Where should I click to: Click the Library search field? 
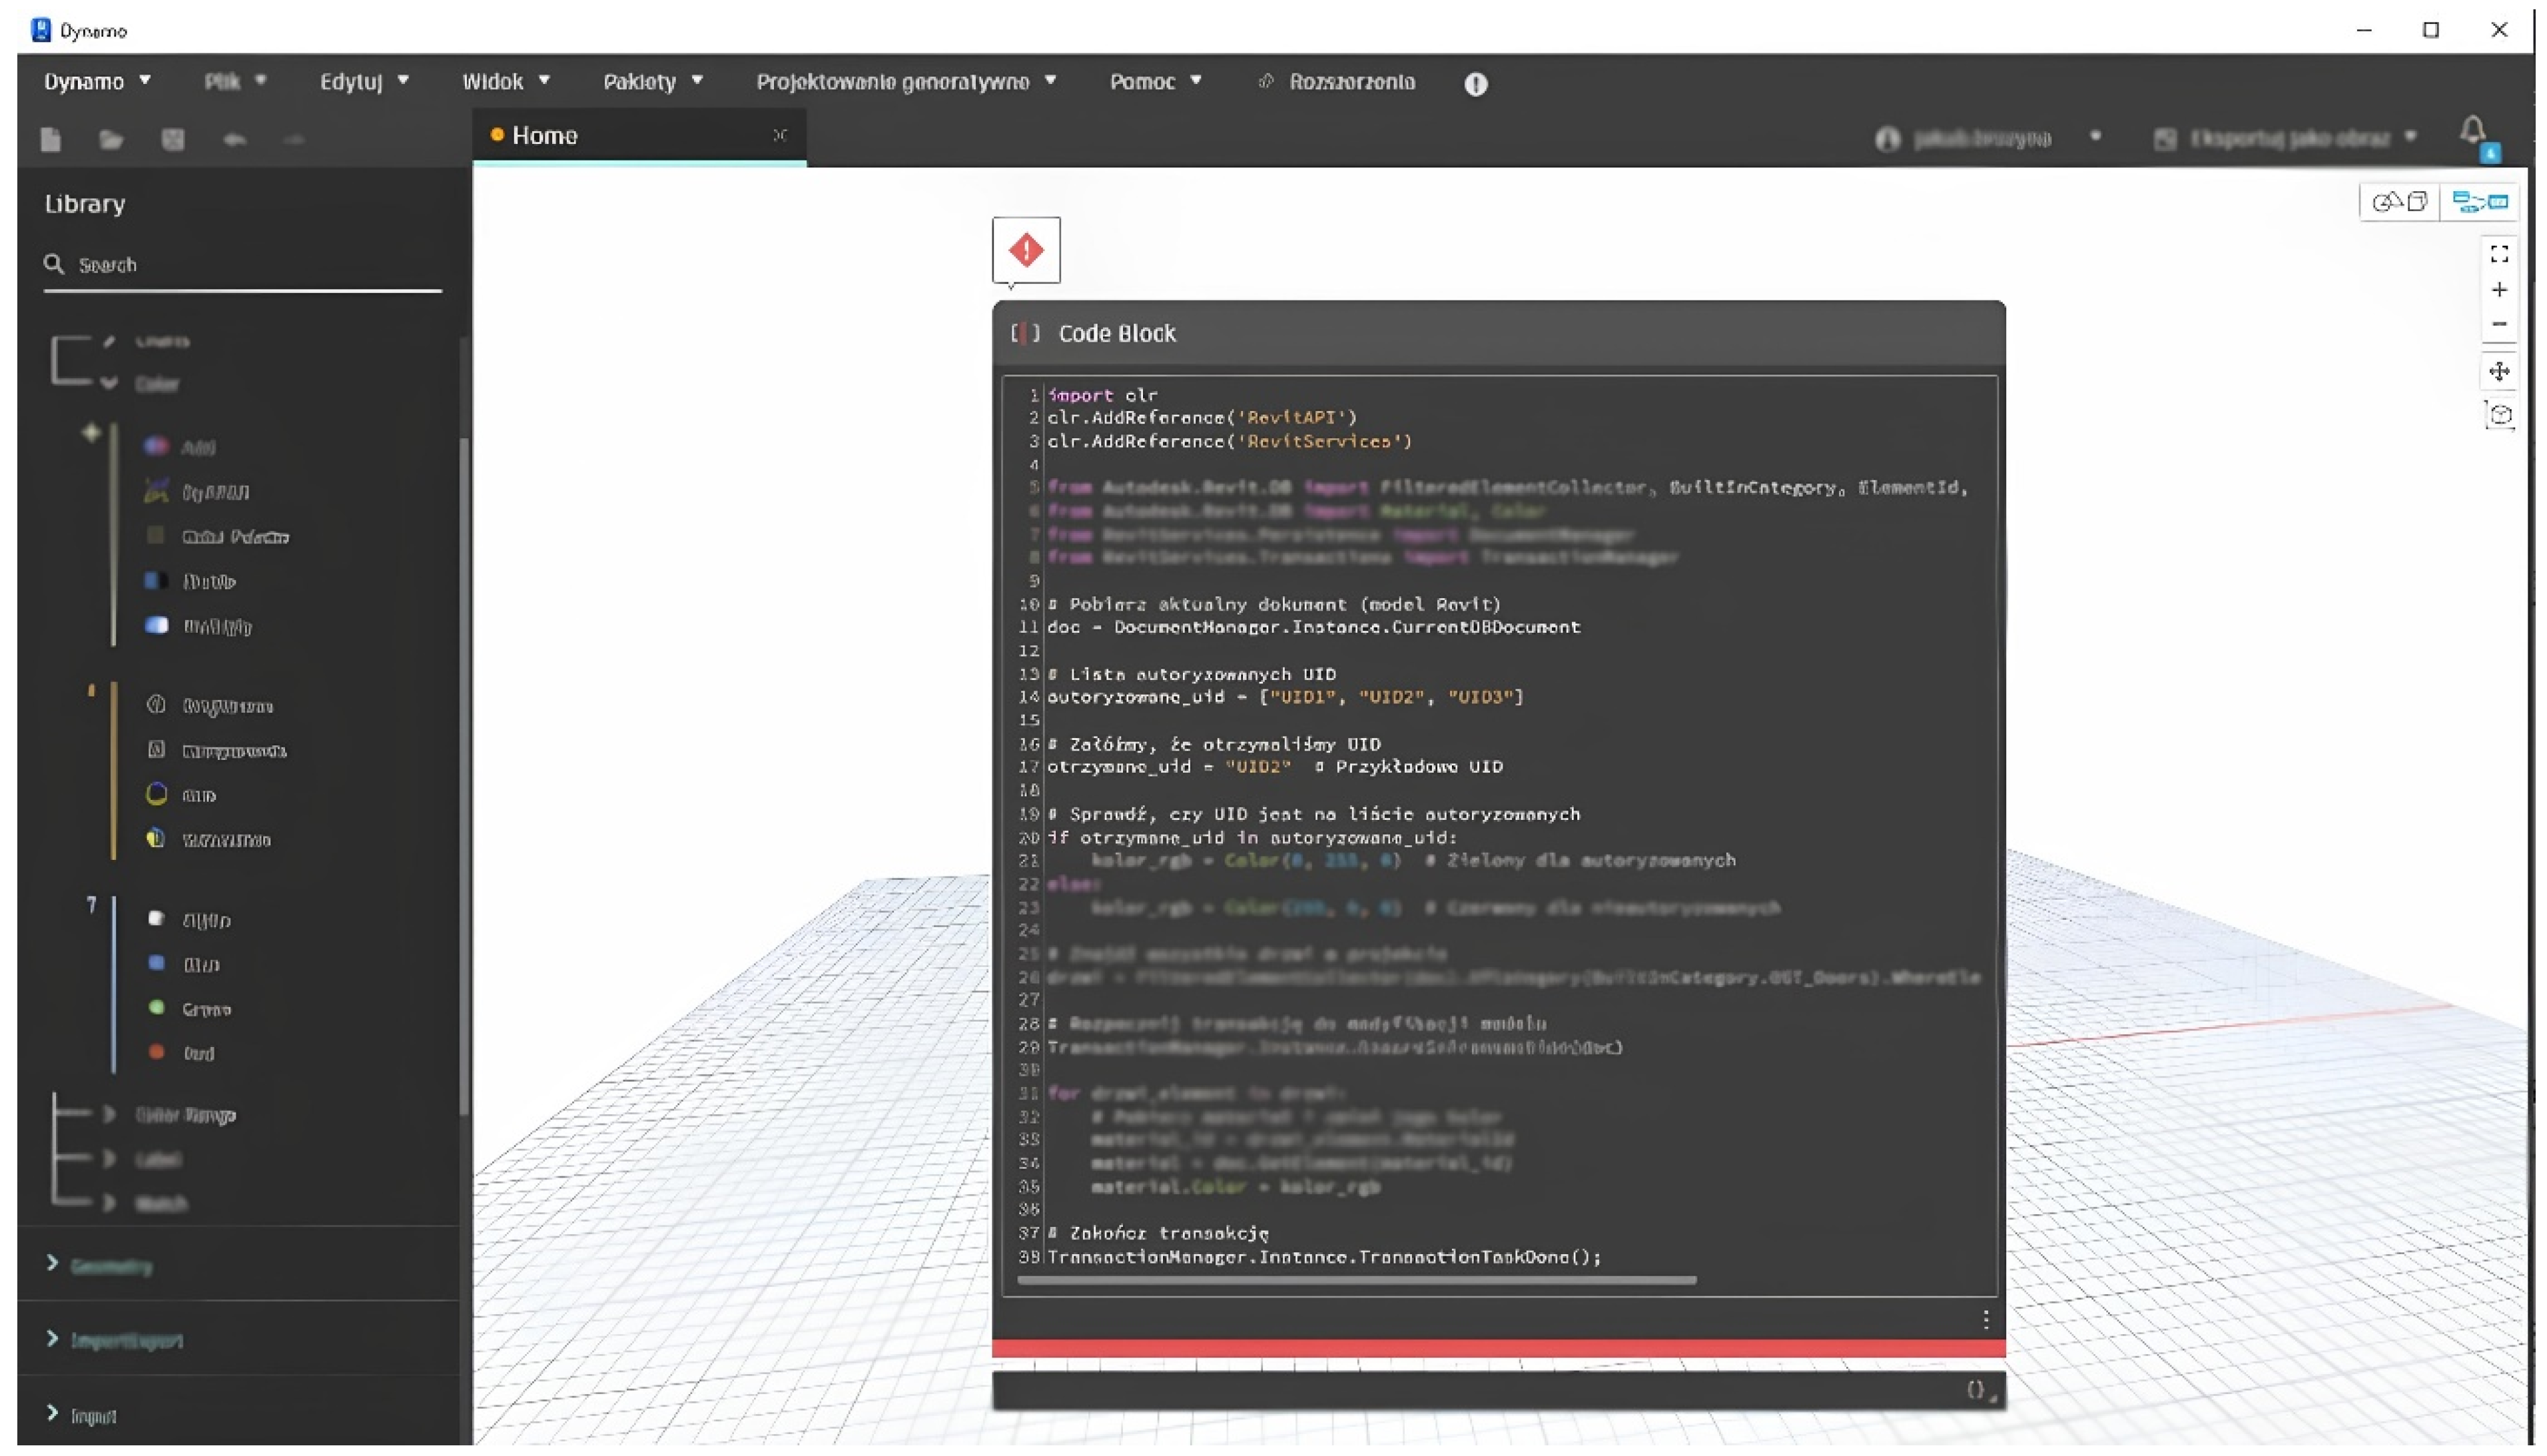pyautogui.click(x=250, y=265)
